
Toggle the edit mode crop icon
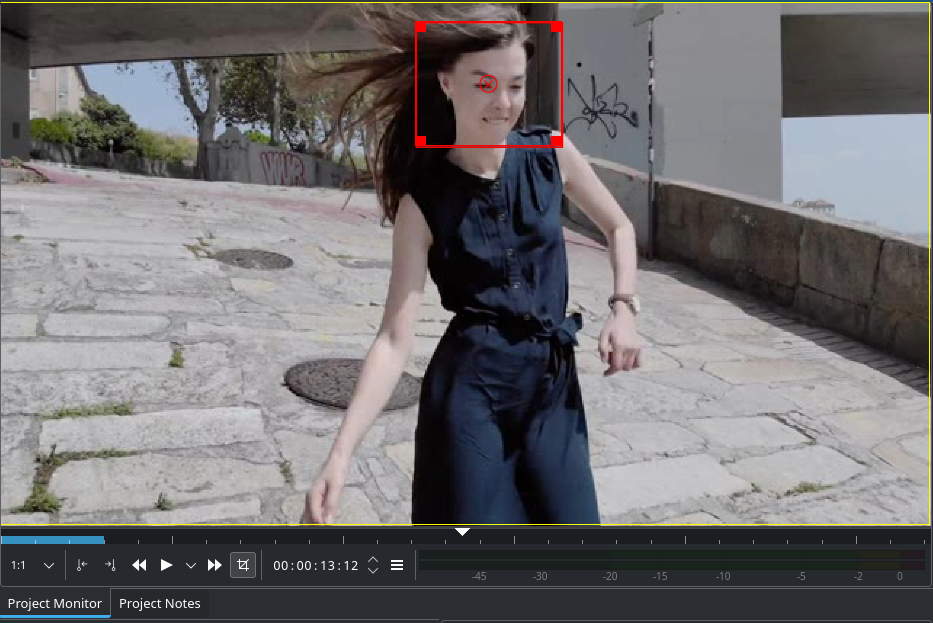(242, 565)
